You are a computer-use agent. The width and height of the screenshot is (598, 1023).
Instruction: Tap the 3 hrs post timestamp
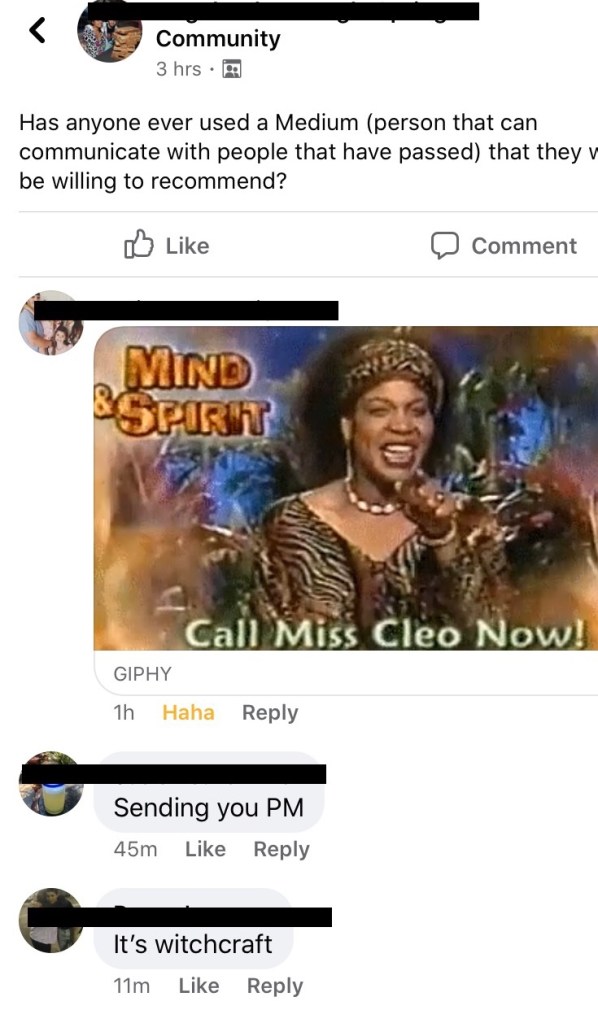click(x=179, y=69)
